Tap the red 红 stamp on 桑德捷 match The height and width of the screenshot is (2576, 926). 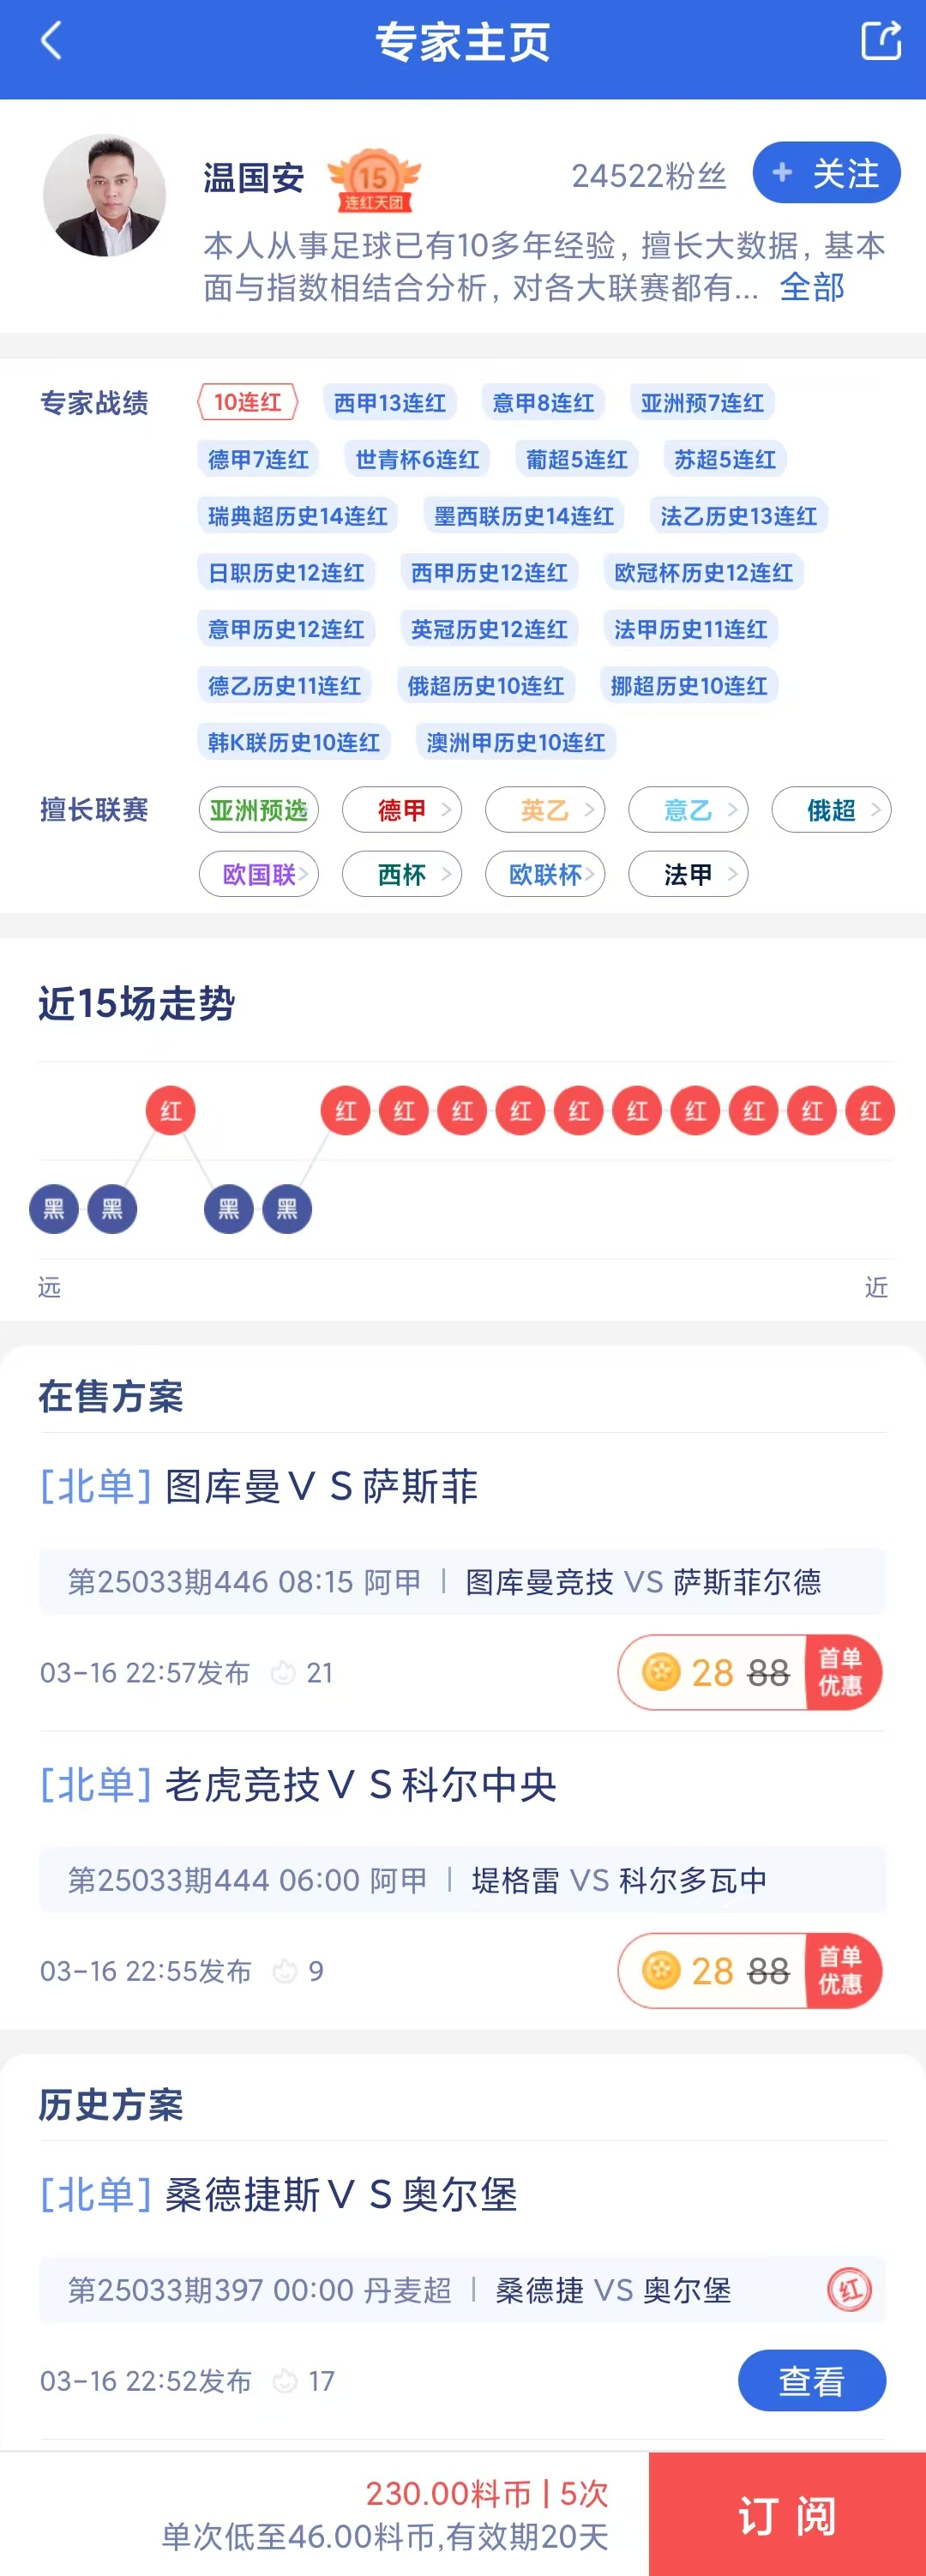849,2288
